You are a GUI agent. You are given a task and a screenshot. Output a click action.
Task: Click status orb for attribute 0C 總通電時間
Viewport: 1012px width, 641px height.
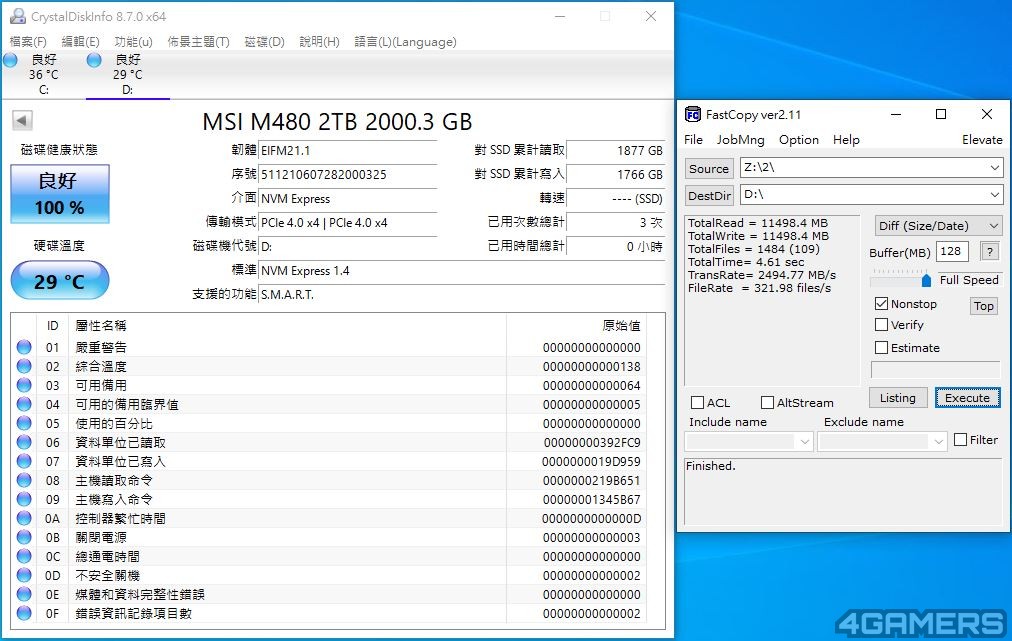[x=24, y=556]
